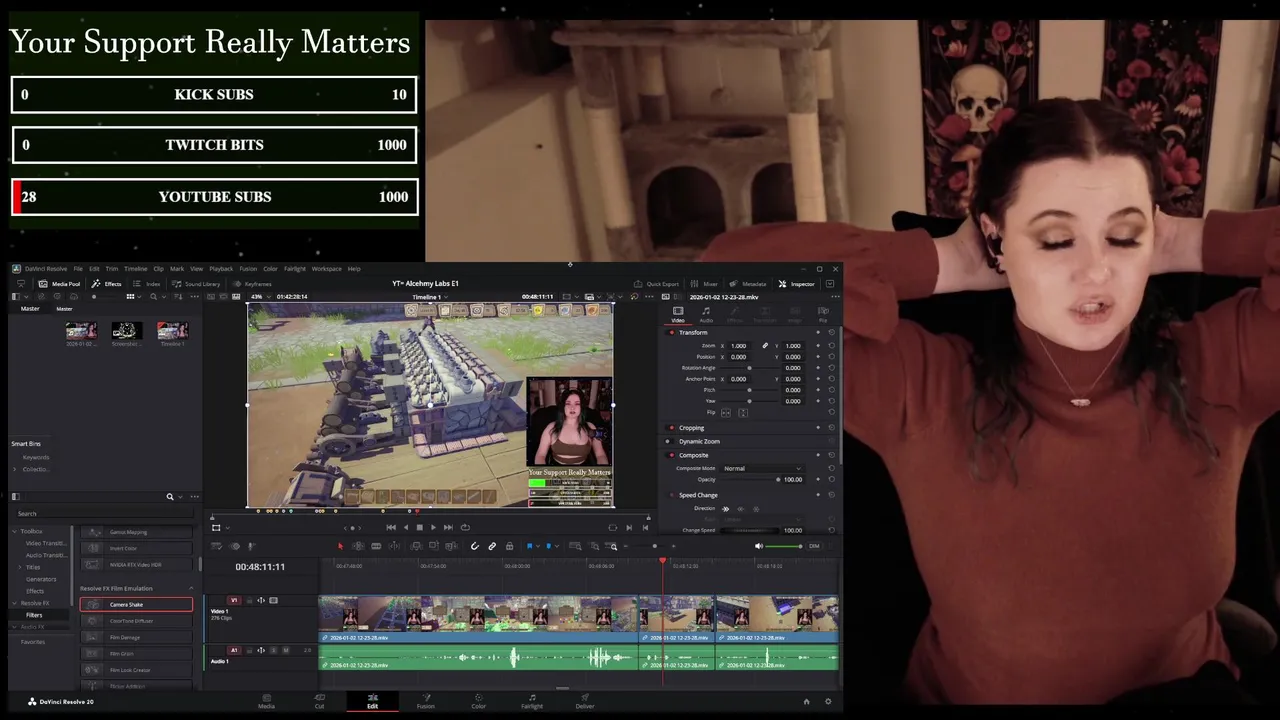
Task: Adjust the Rotation Angle slider
Action: point(750,367)
